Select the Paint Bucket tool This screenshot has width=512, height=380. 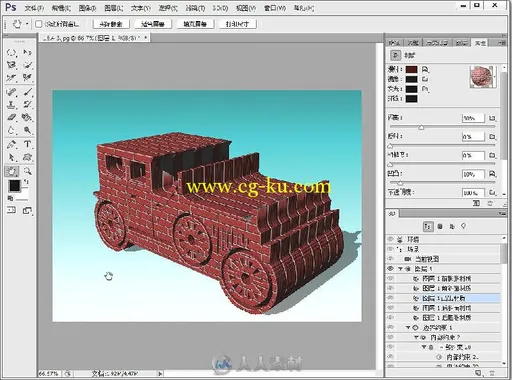point(27,117)
